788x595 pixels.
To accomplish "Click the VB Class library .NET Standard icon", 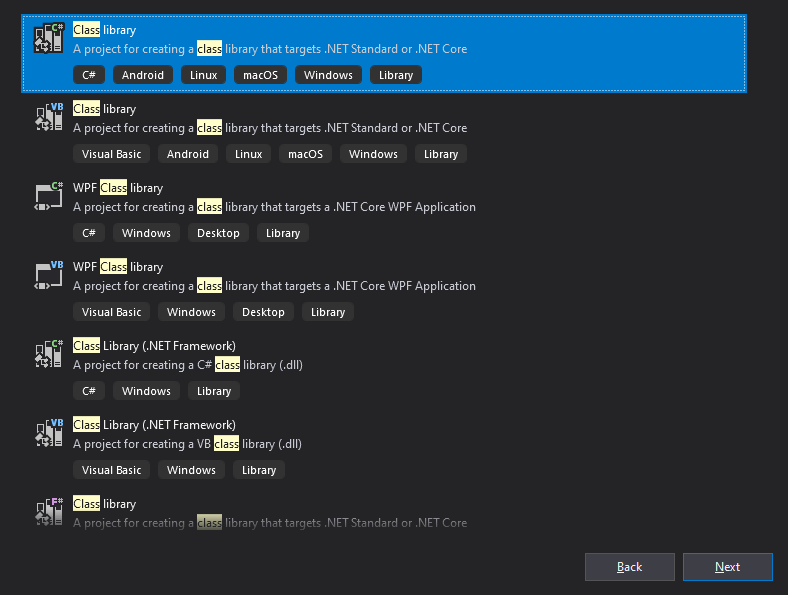I will coord(49,117).
